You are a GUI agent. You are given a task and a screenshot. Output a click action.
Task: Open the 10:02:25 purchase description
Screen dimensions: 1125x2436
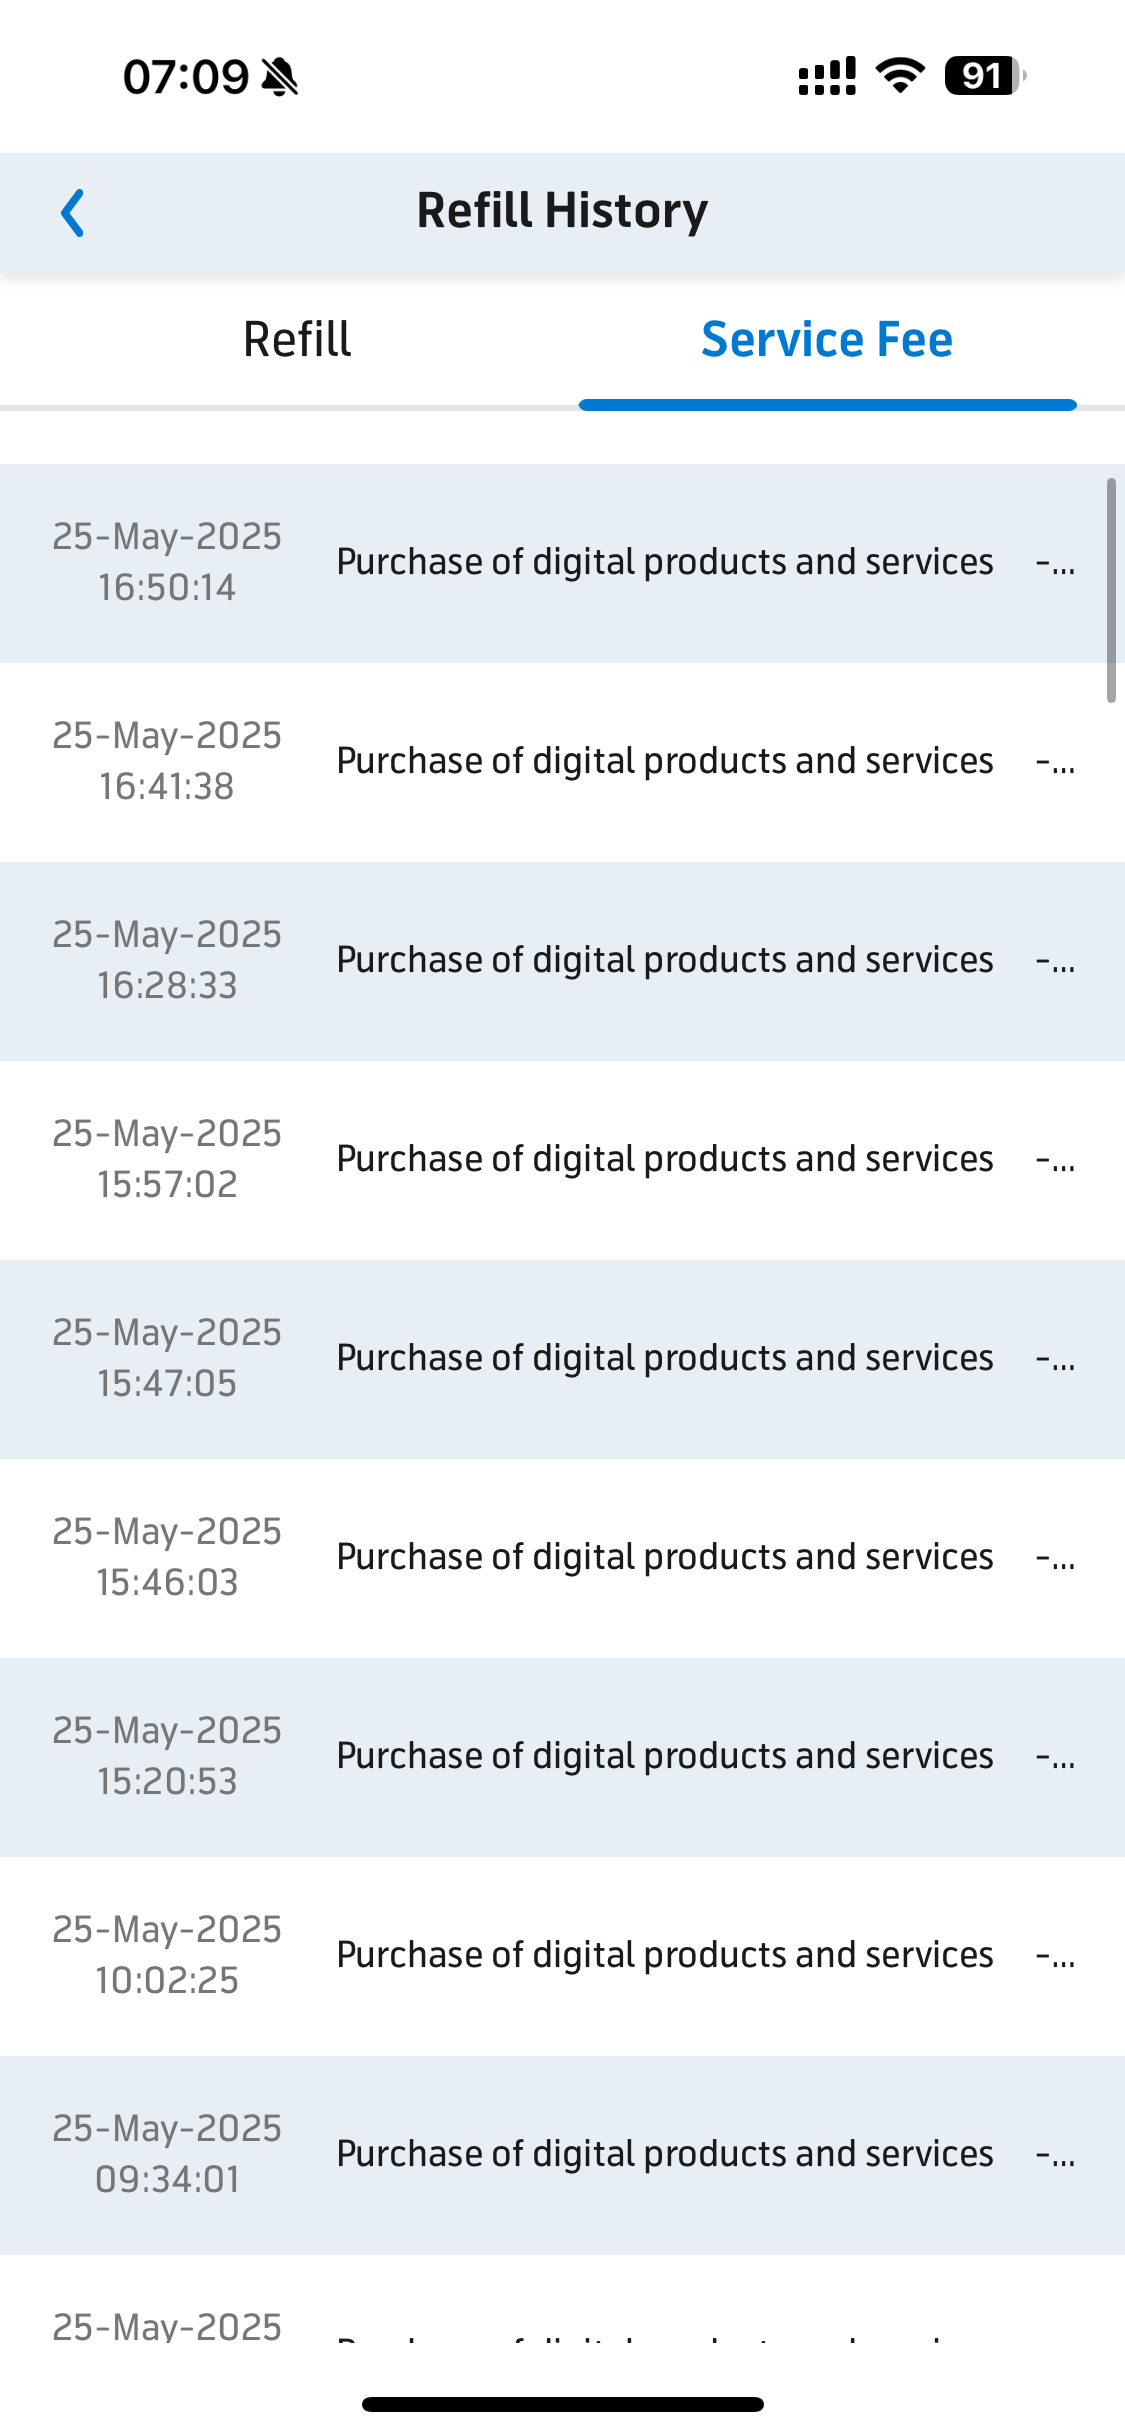click(665, 1956)
